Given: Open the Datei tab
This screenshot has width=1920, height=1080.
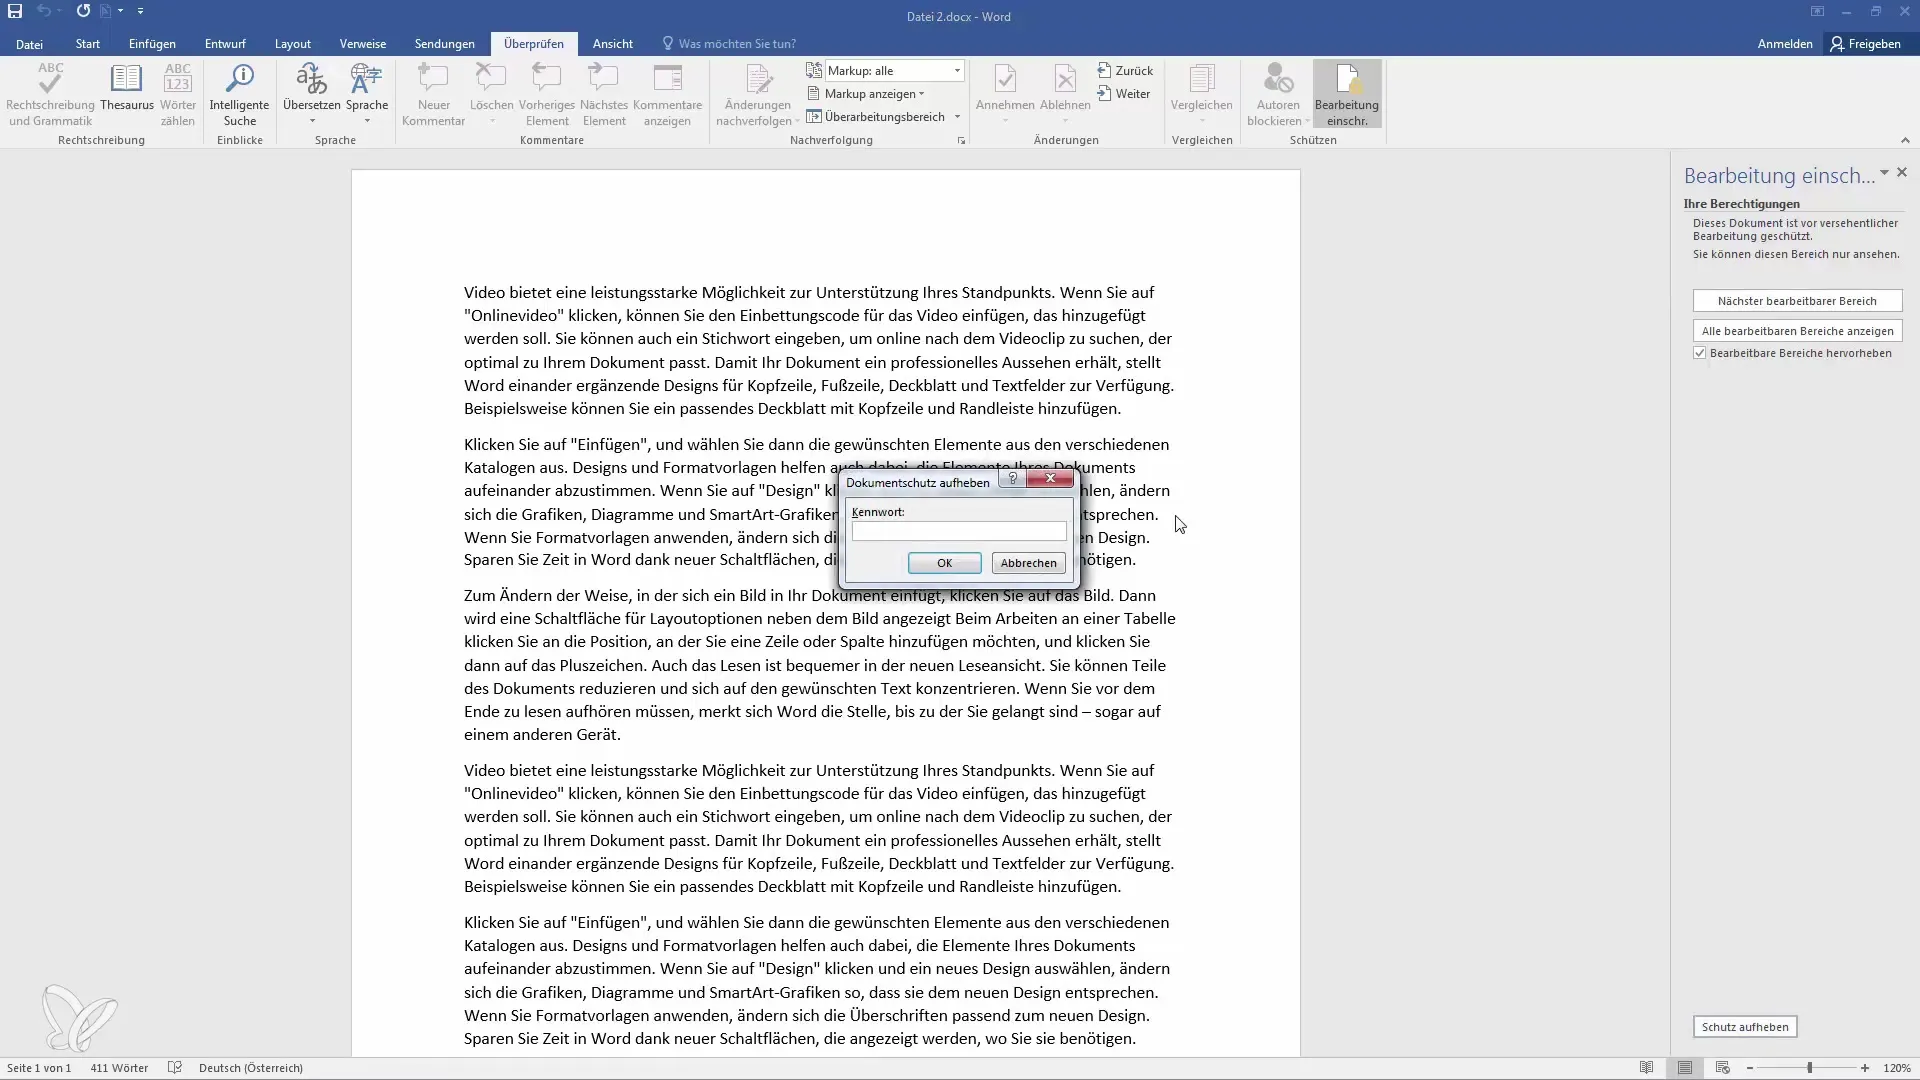Looking at the screenshot, I should point(29,44).
